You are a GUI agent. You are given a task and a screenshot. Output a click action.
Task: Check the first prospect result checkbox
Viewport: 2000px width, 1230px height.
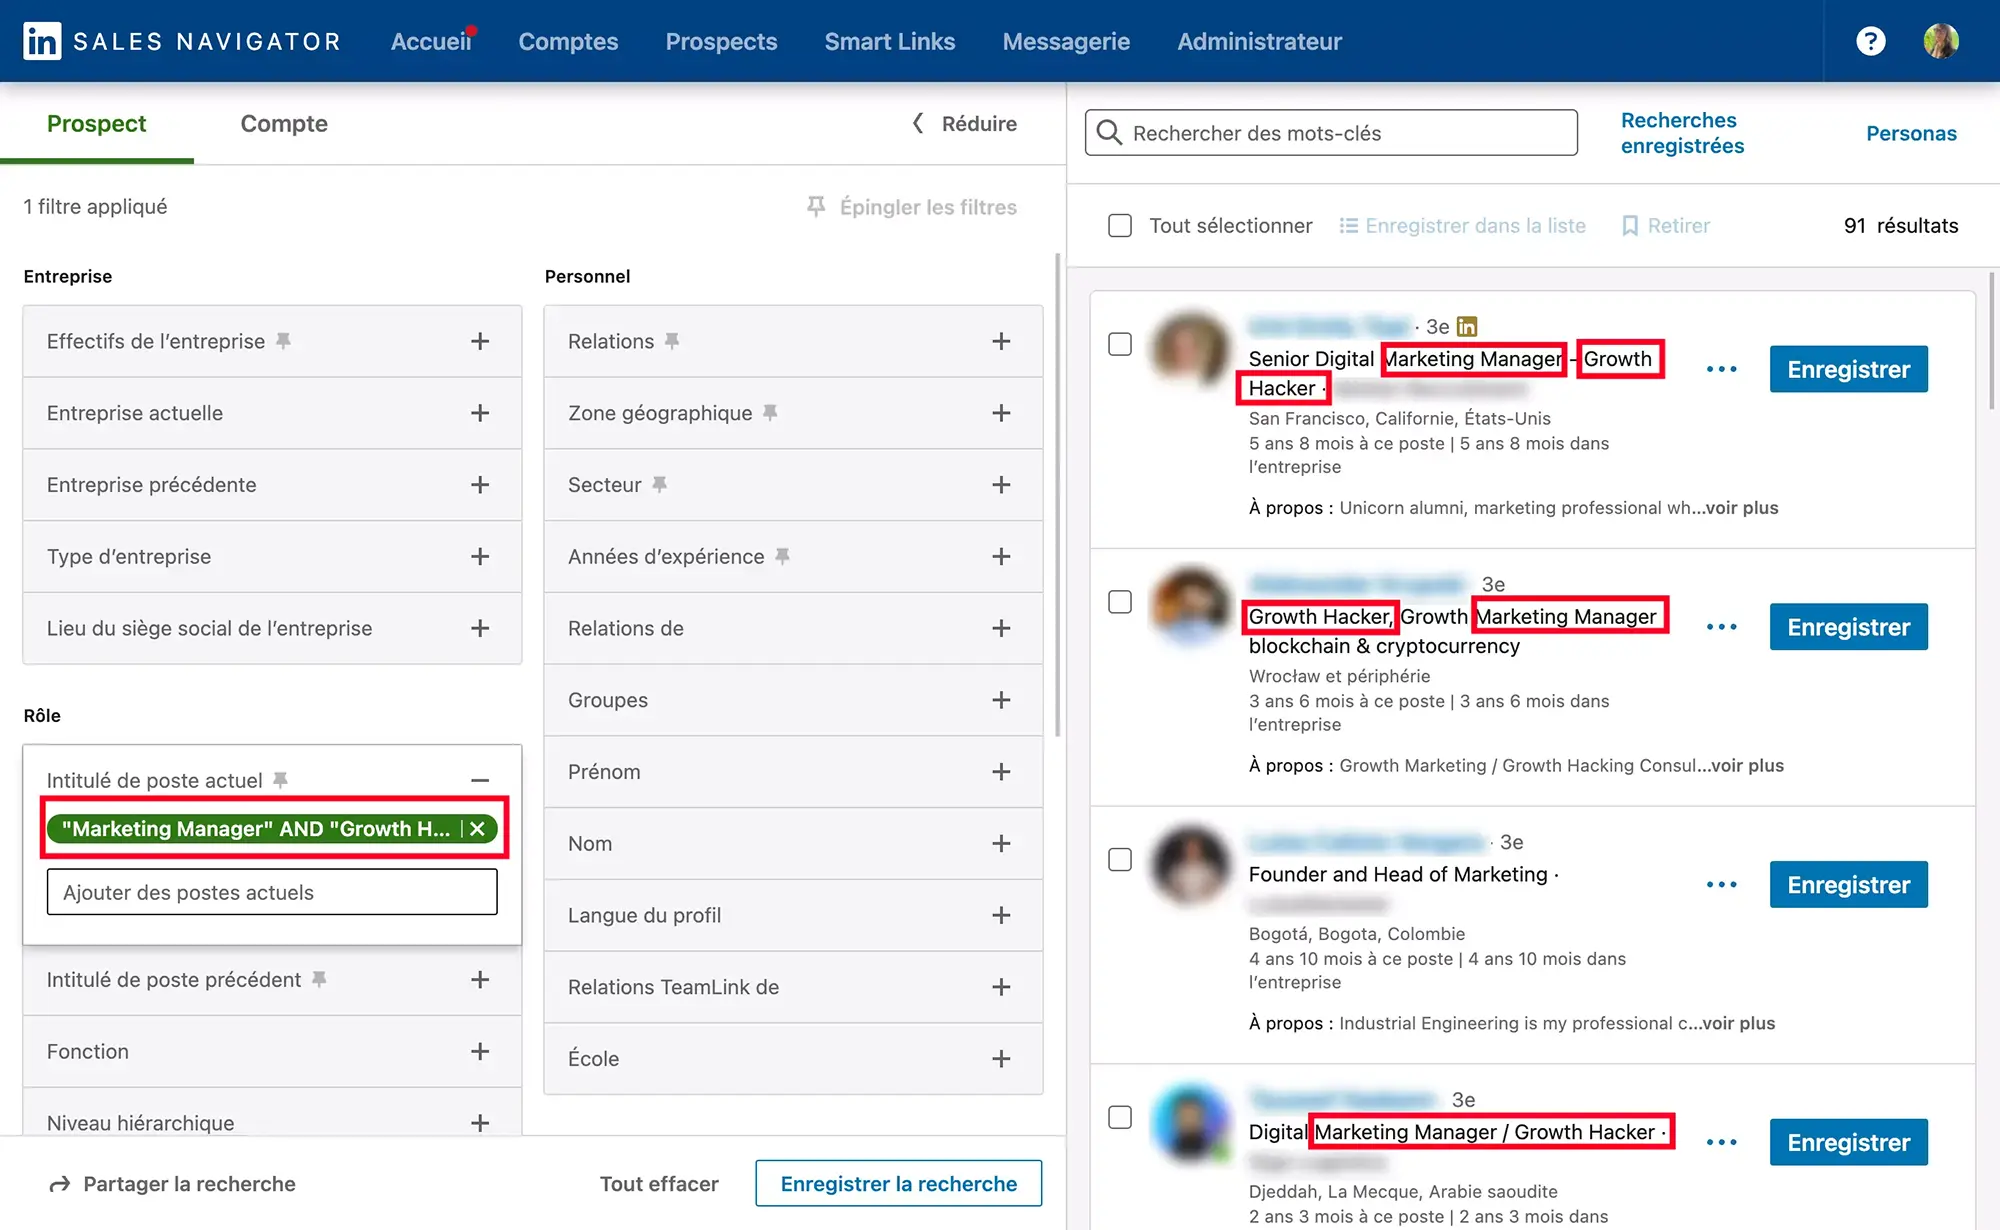[1120, 343]
